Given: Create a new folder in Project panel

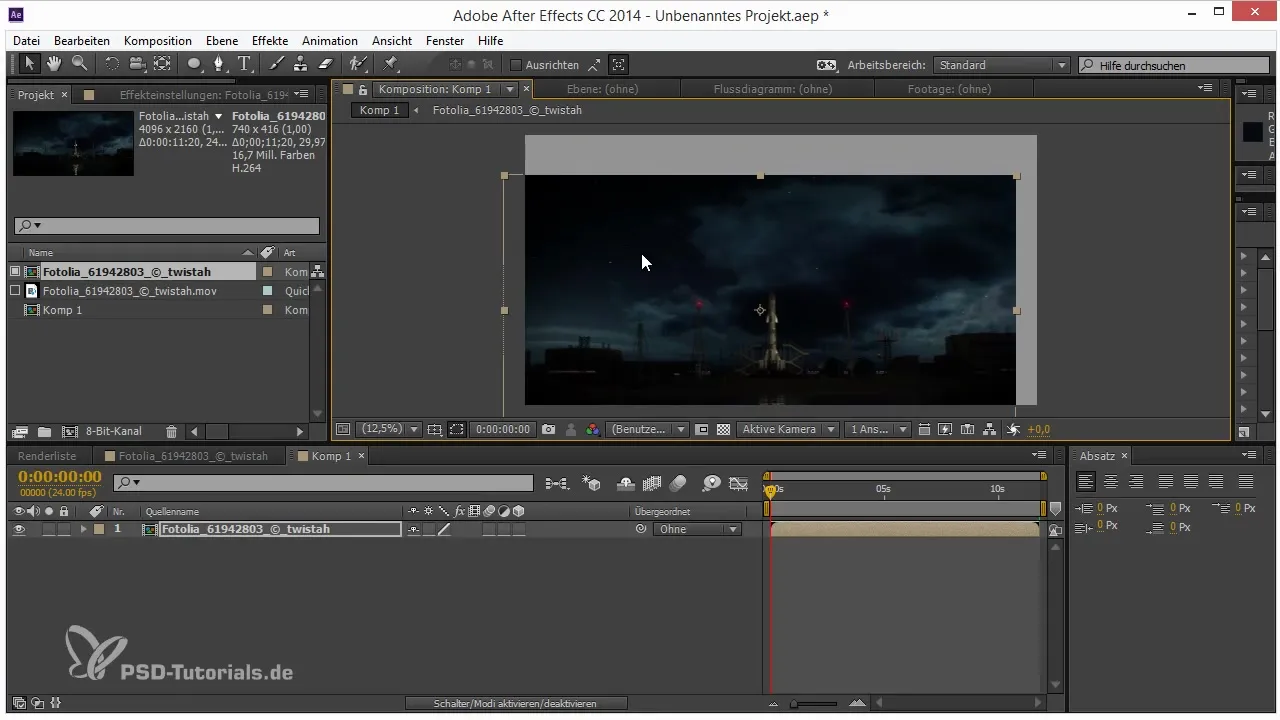Looking at the screenshot, I should pos(44,431).
